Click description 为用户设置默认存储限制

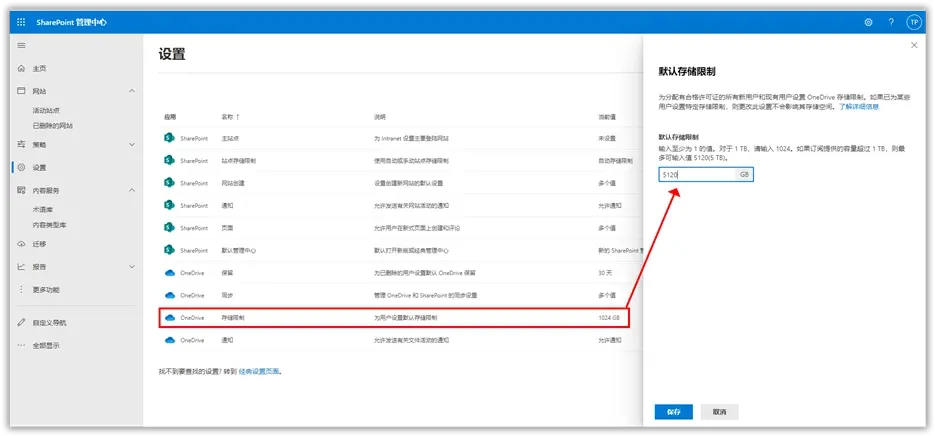[405, 318]
